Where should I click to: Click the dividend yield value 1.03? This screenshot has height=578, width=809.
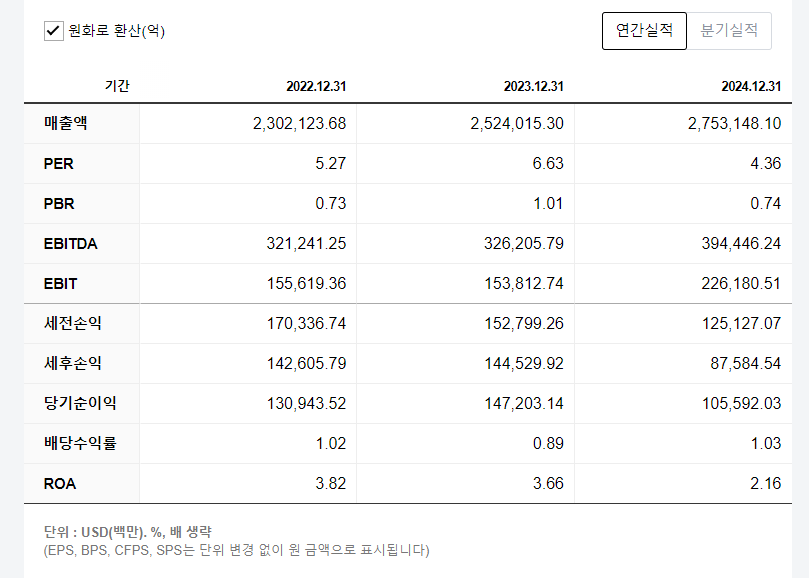click(766, 444)
